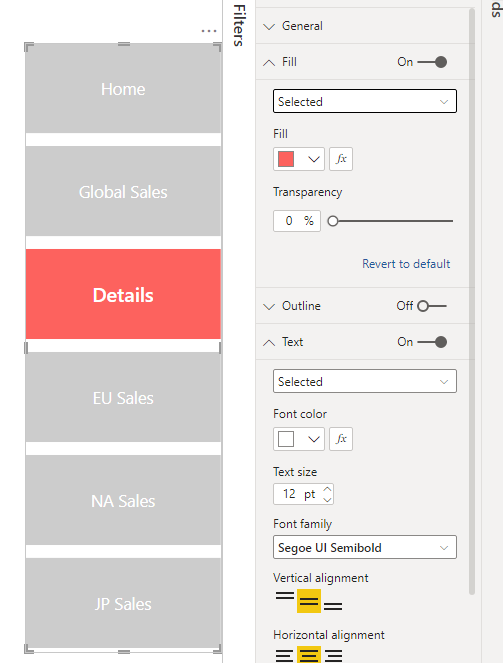Click the Global Sales navigation button
Screen dimensions: 503x663
coord(123,191)
